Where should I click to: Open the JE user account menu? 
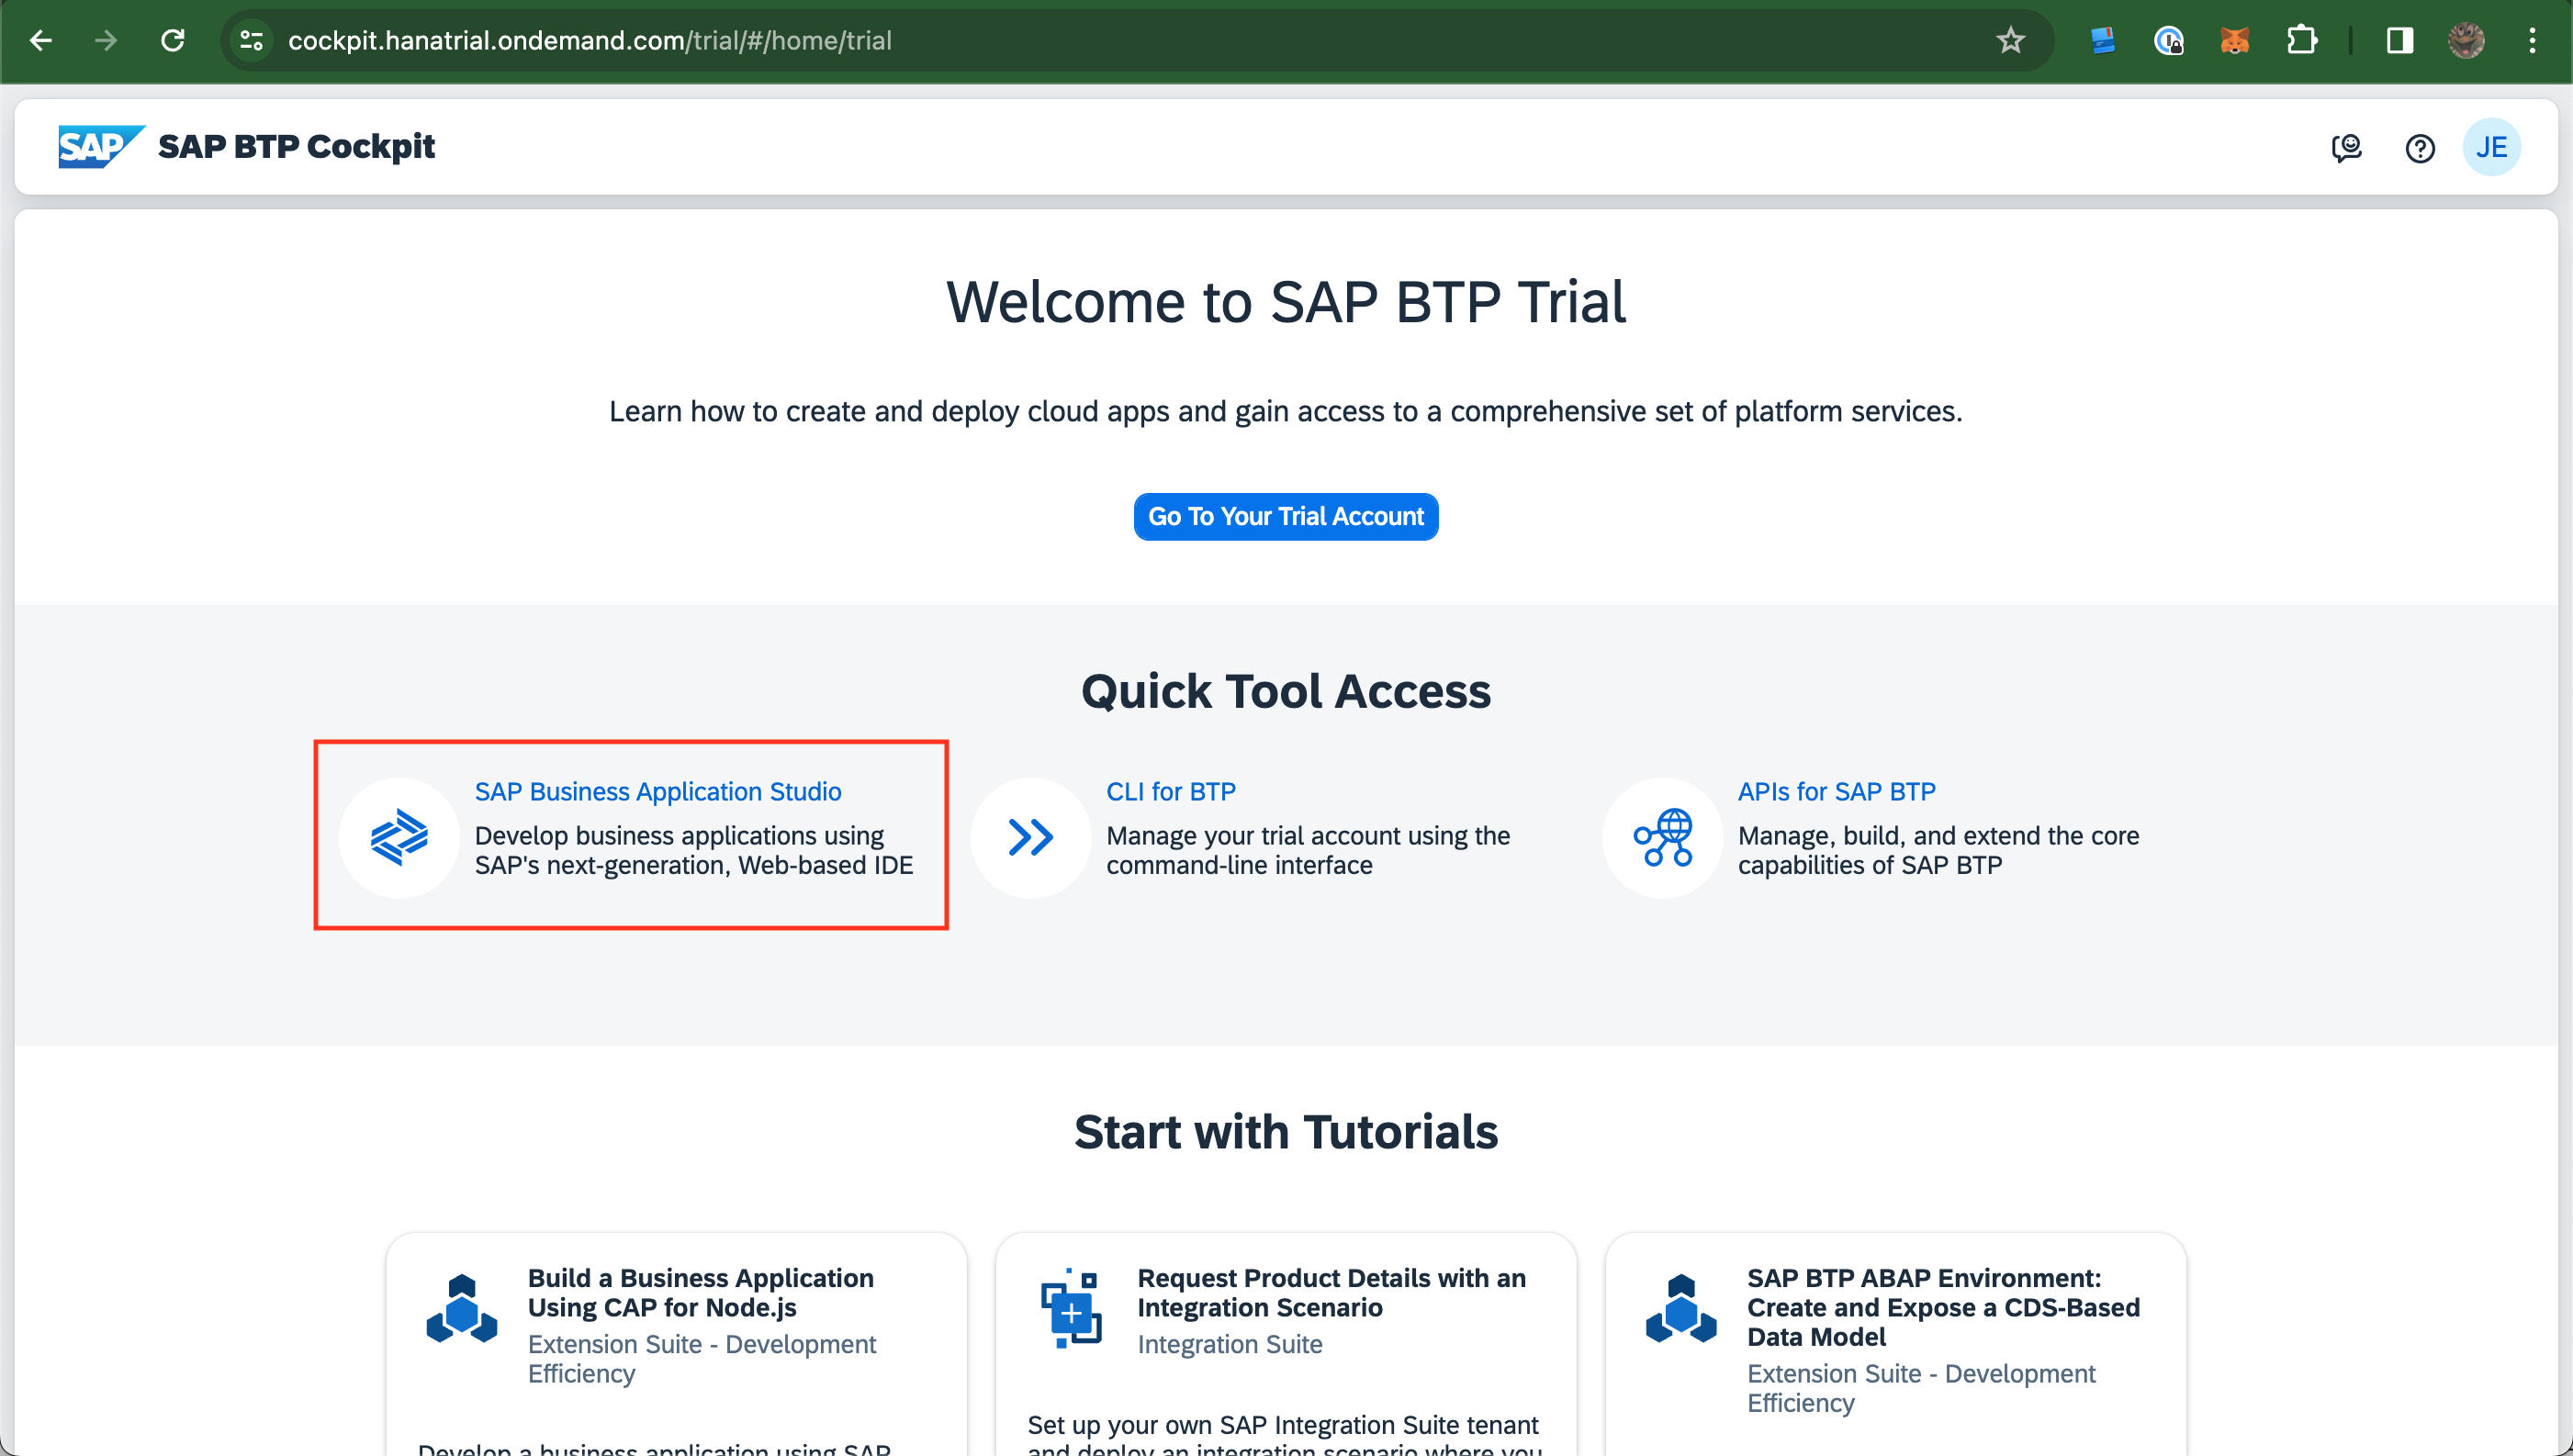point(2491,147)
